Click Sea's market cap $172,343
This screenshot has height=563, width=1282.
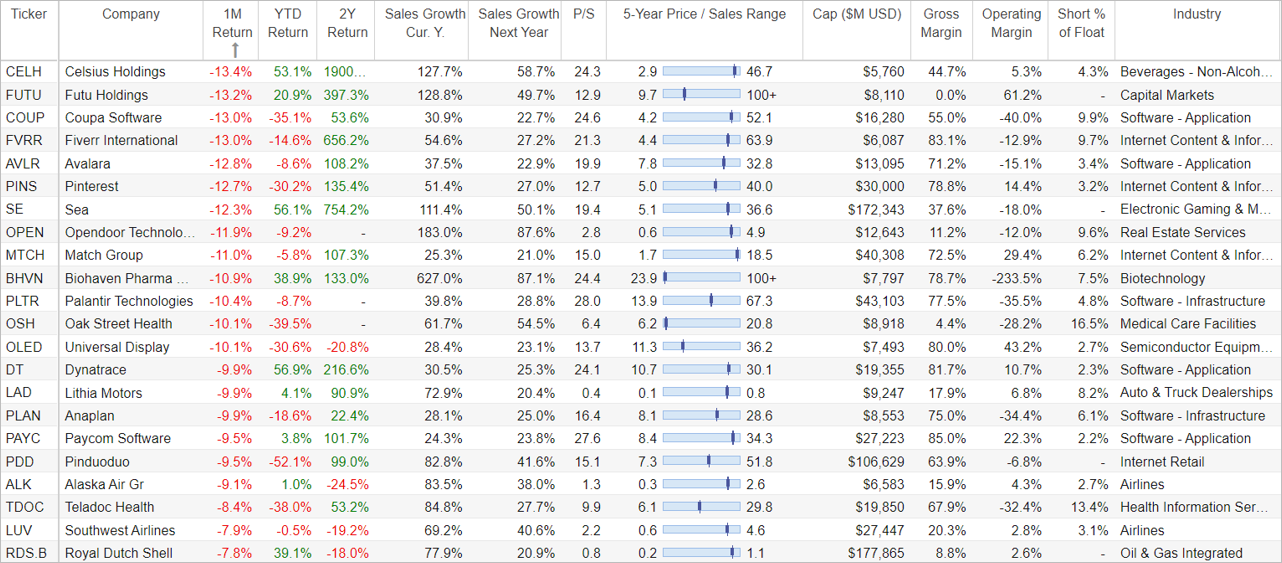[875, 210]
